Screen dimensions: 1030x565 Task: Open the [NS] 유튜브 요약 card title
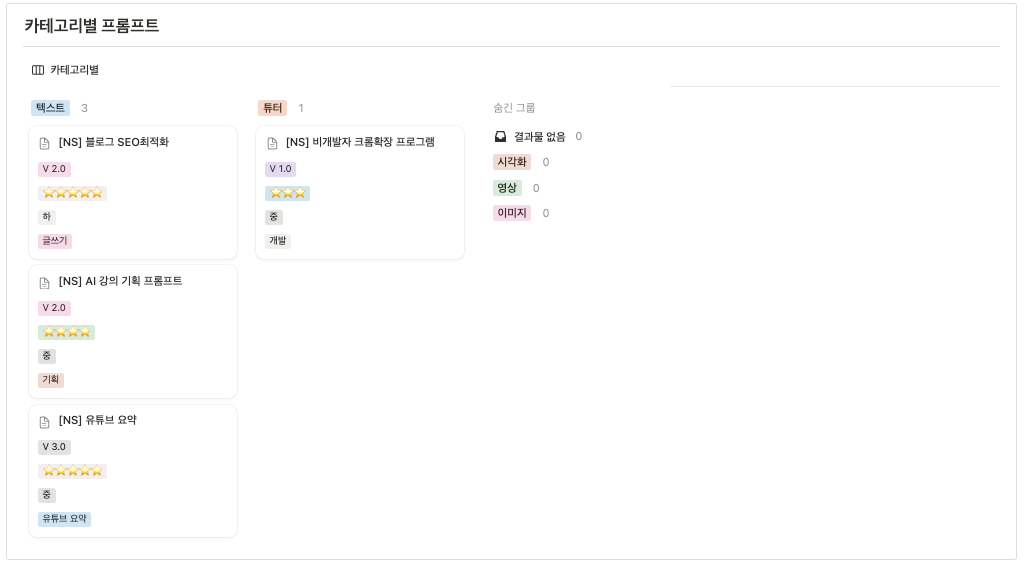pos(97,420)
